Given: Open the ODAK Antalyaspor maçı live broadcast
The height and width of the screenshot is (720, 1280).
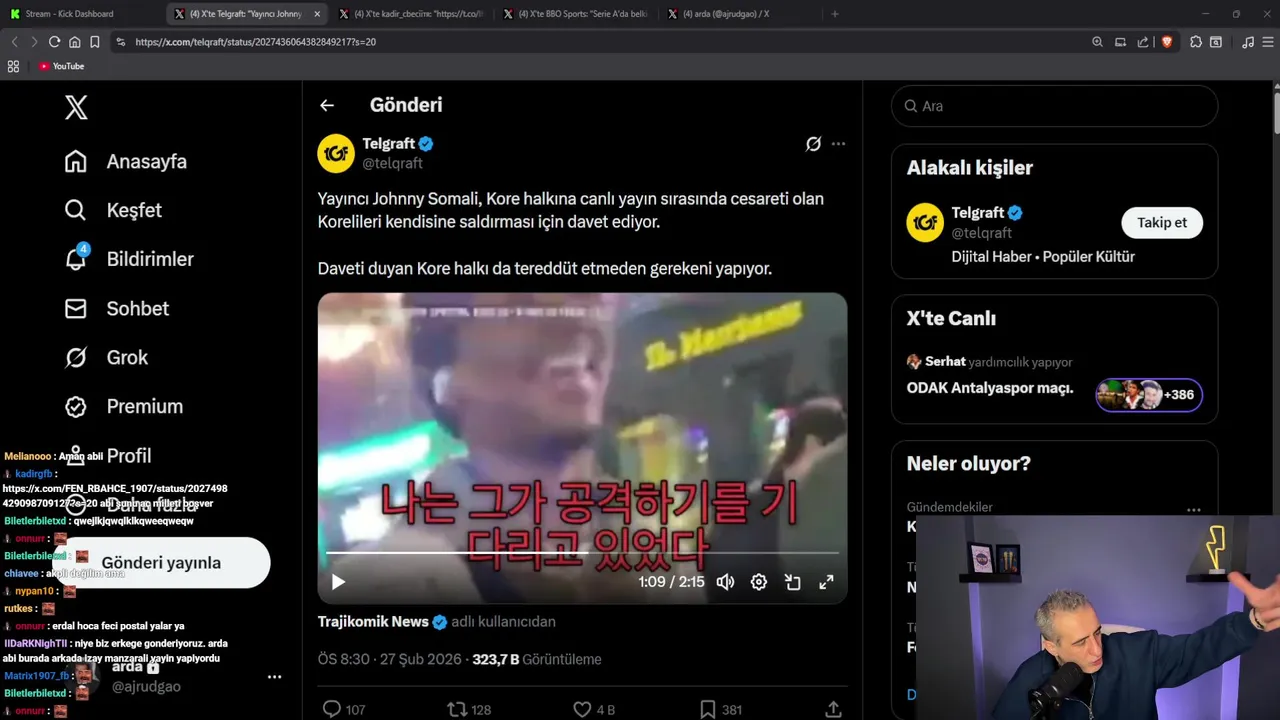Looking at the screenshot, I should tap(988, 388).
